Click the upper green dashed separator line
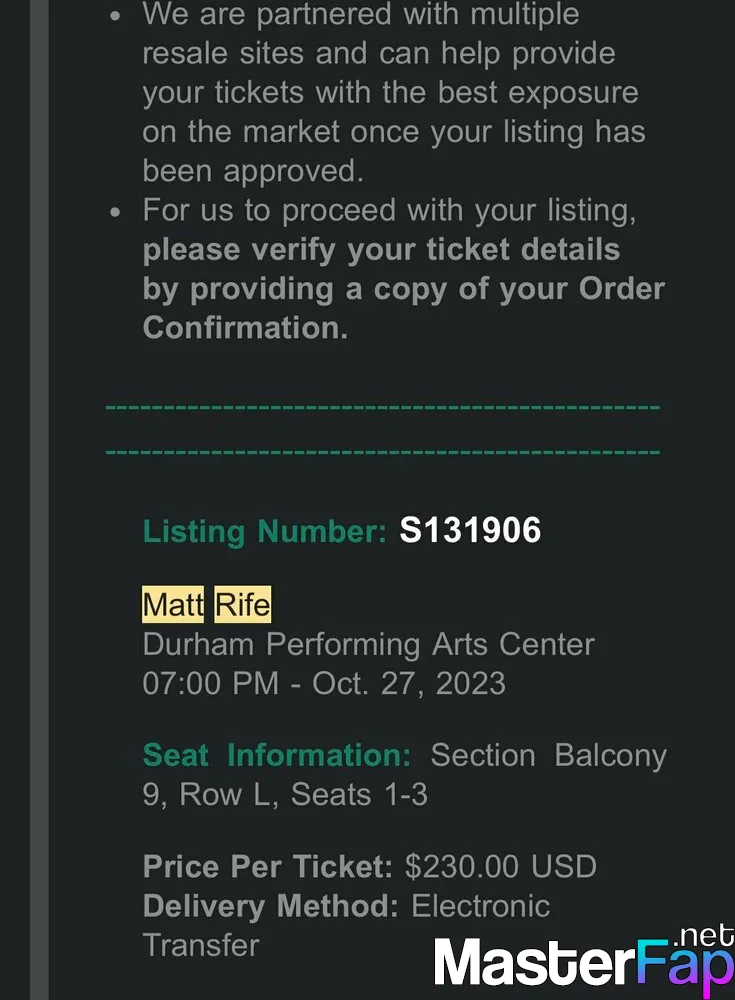 (x=383, y=407)
